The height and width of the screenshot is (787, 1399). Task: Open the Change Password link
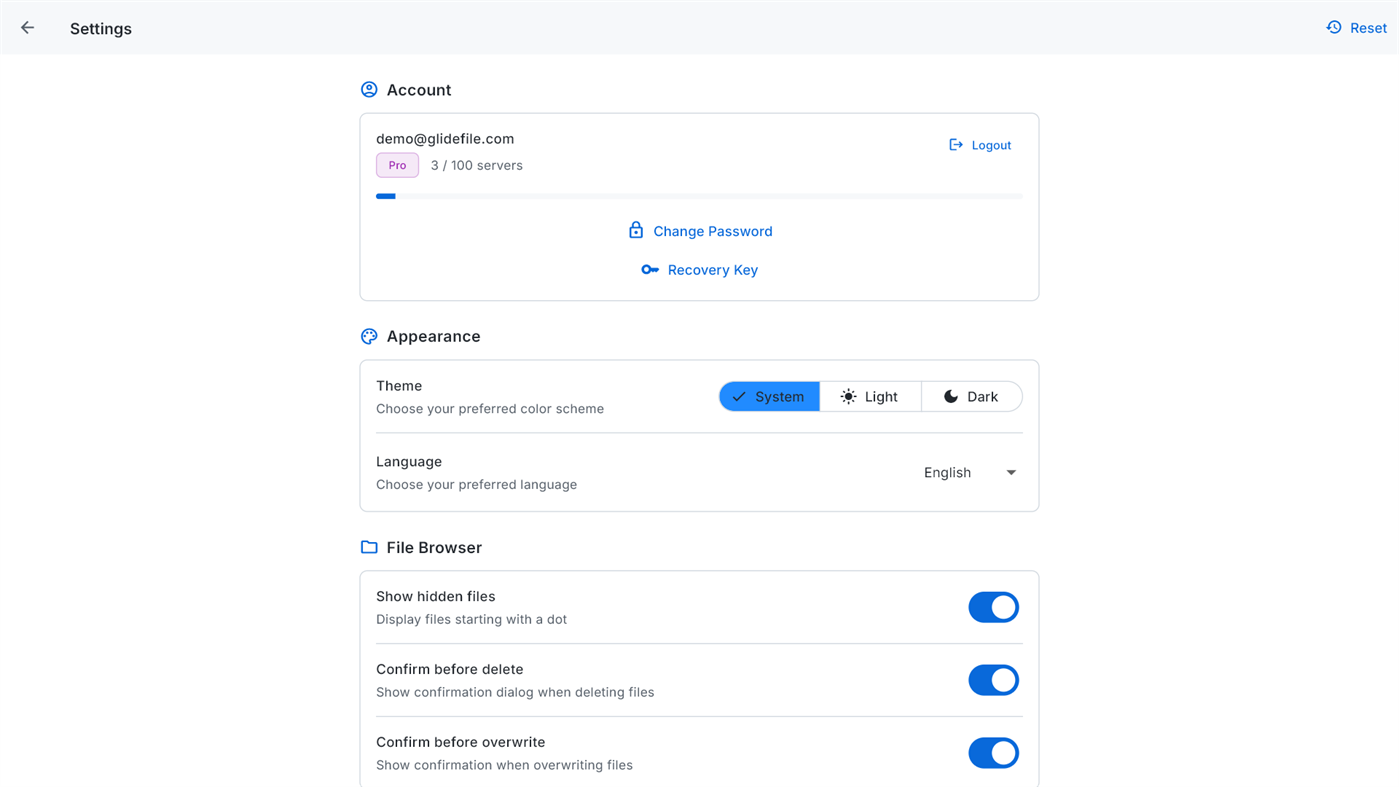pos(700,231)
